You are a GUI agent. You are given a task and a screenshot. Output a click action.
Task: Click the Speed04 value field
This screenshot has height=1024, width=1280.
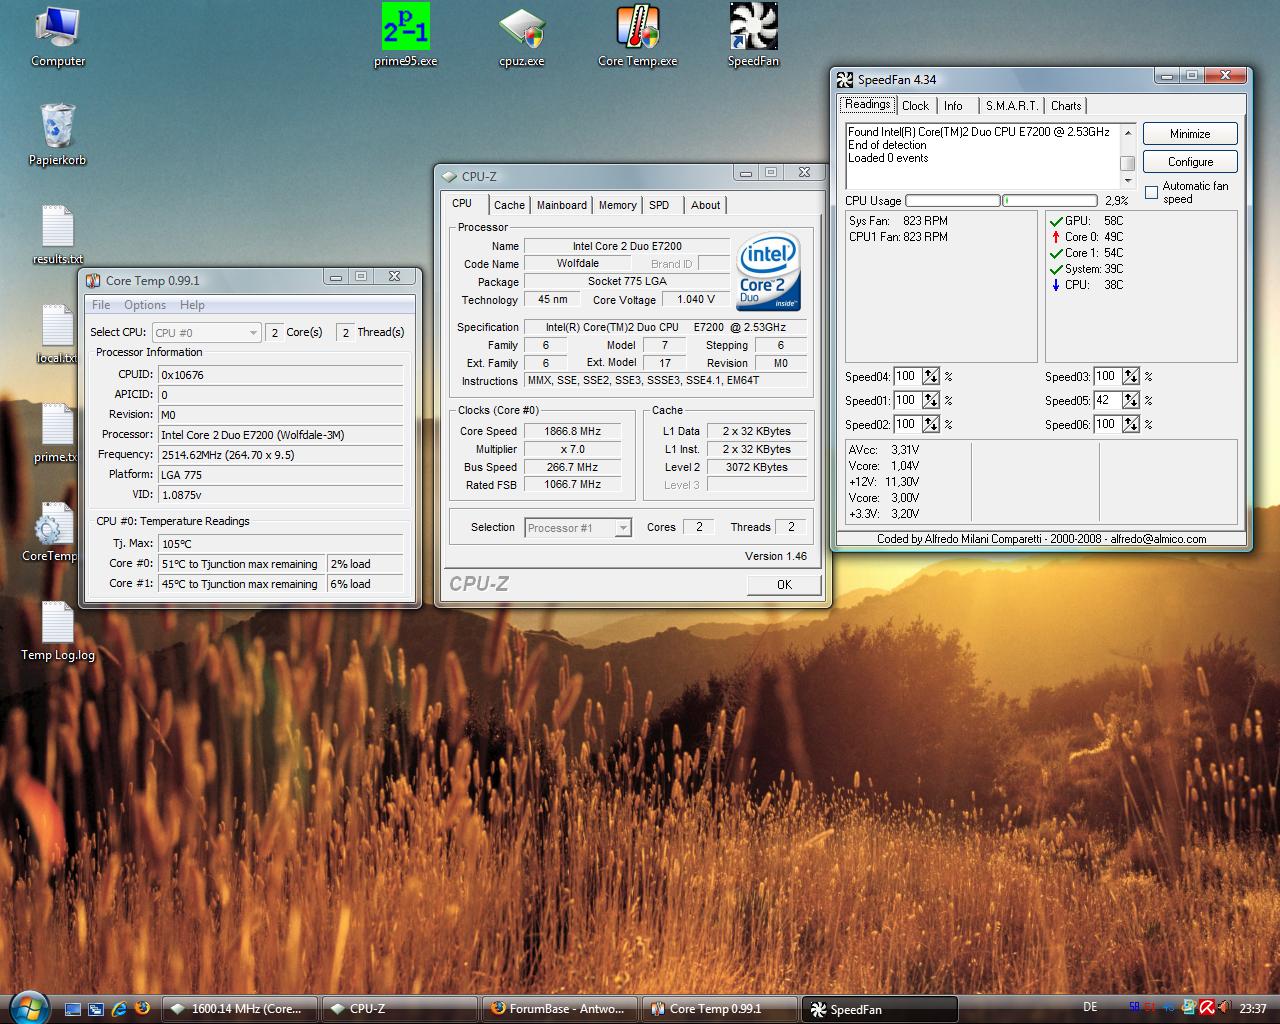(x=907, y=377)
